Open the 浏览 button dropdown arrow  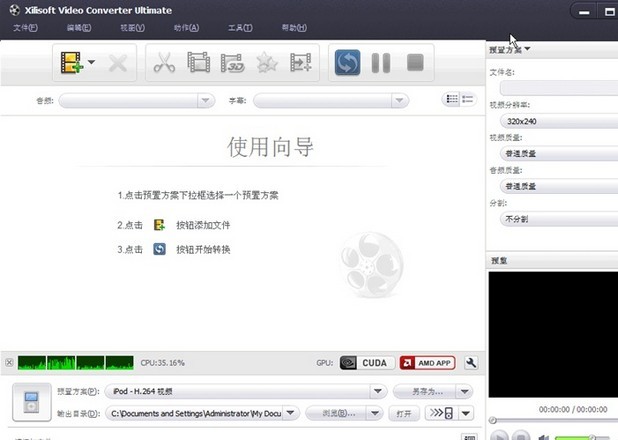[x=374, y=413]
